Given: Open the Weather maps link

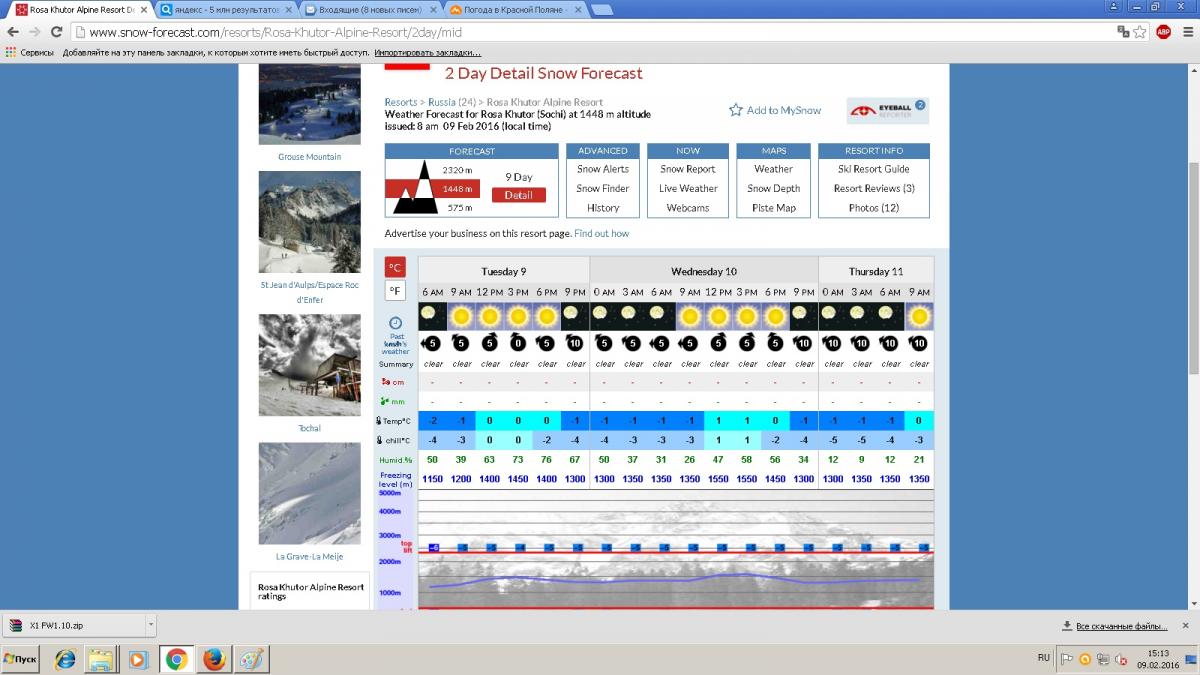Looking at the screenshot, I should [773, 169].
